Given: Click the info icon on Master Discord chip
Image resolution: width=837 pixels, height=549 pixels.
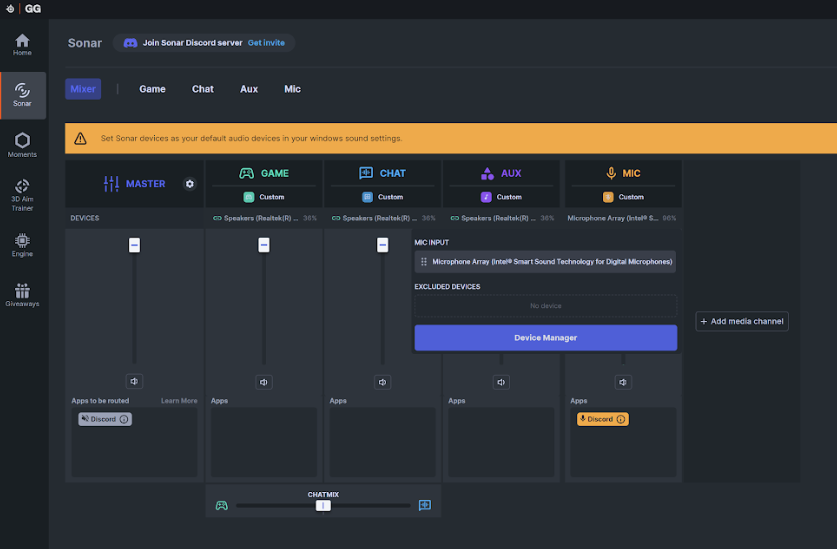Looking at the screenshot, I should [124, 419].
